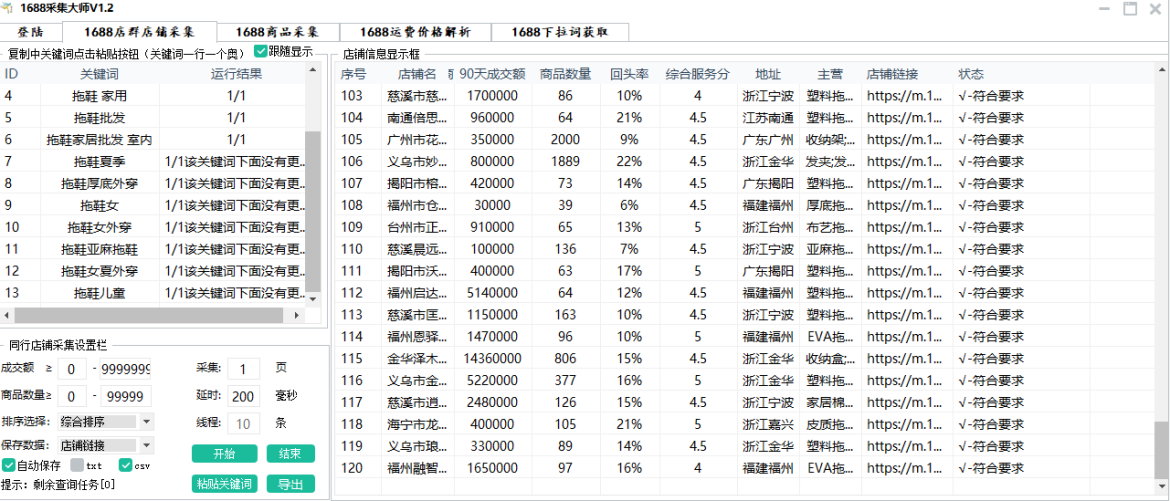The image size is (1170, 501).
Task: Click the 22% repurchase rate cell
Action: pyautogui.click(x=629, y=161)
